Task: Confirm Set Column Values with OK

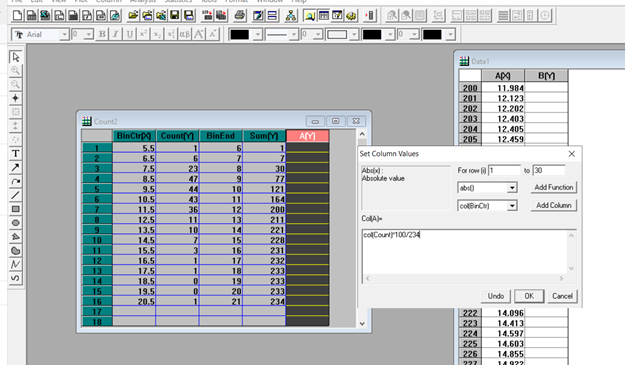Action: pyautogui.click(x=529, y=296)
